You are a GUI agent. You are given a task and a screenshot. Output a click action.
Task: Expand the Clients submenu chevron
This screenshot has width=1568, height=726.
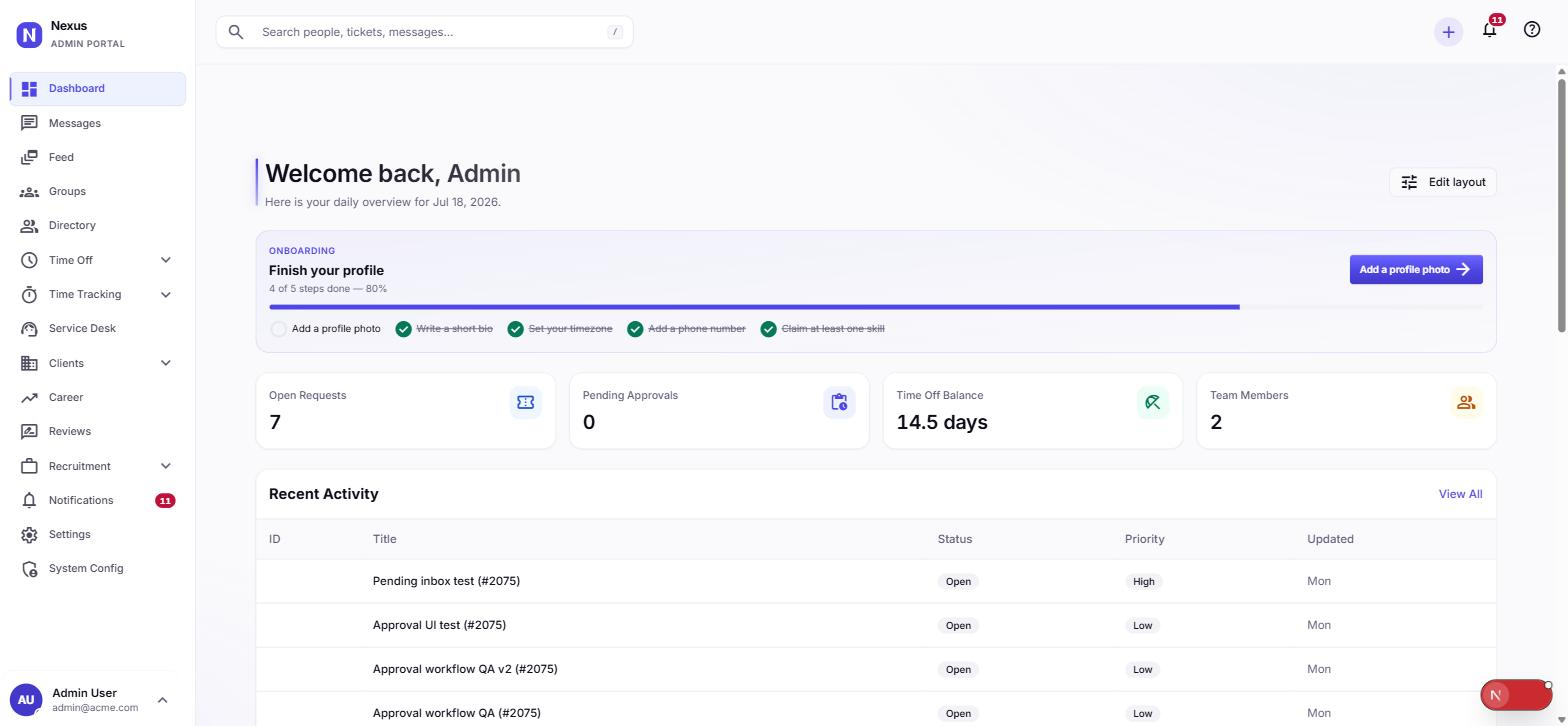(x=166, y=363)
